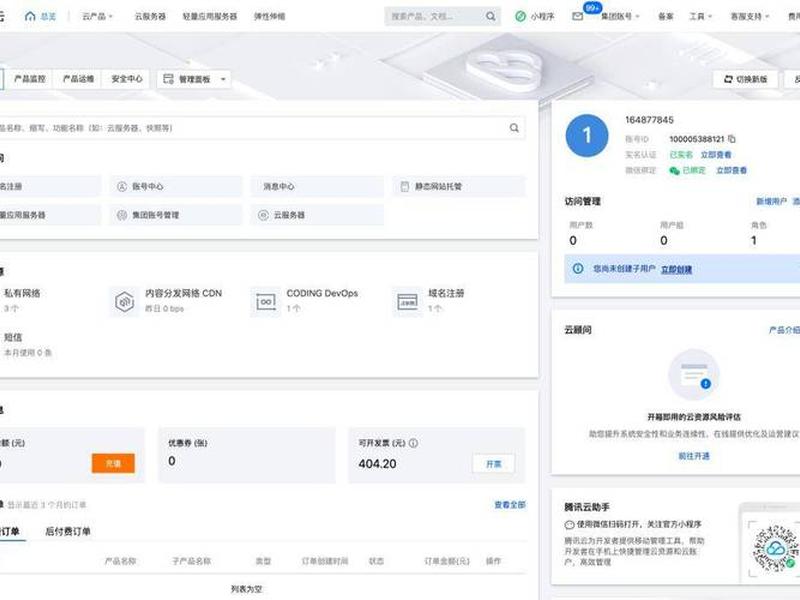Switch to the 产品运维 tab
The image size is (800, 600).
coord(78,79)
